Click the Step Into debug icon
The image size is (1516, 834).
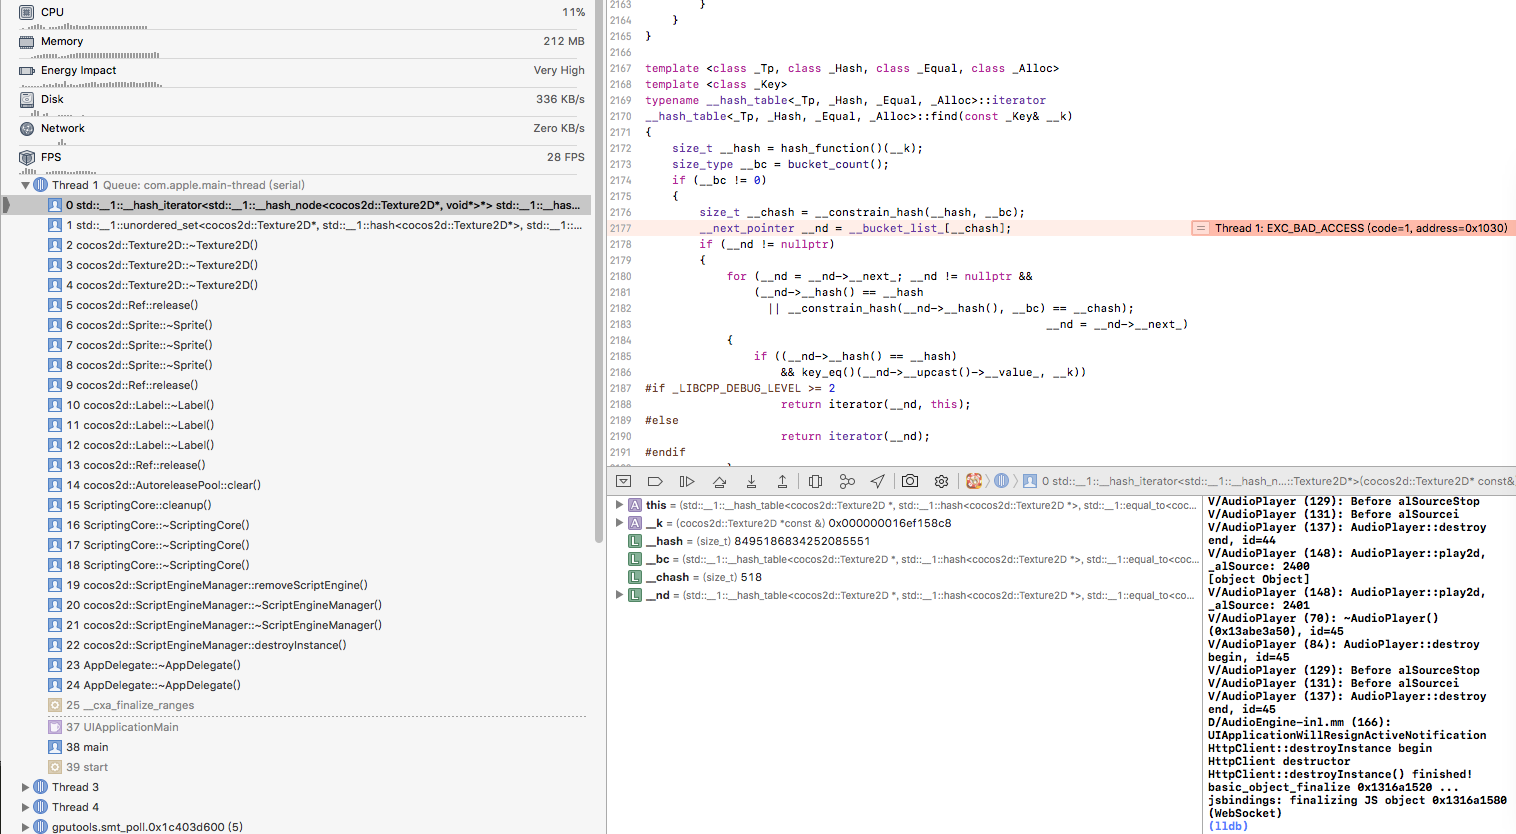point(751,481)
